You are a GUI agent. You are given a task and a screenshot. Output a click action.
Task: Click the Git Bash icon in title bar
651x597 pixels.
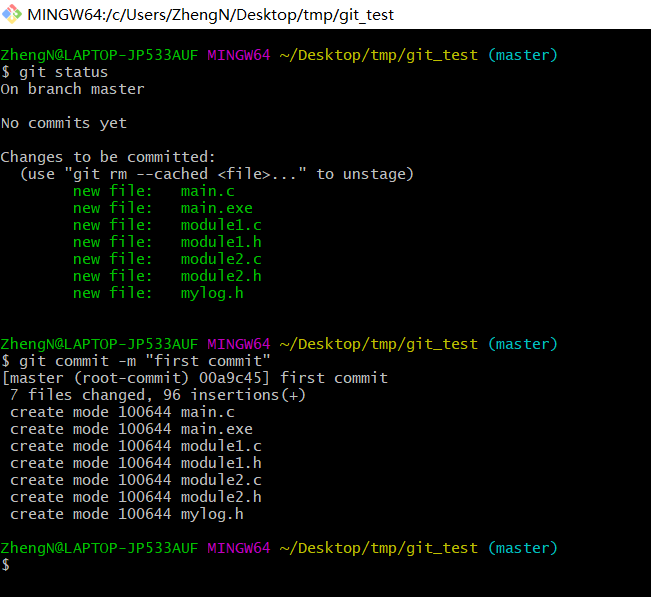(x=12, y=15)
